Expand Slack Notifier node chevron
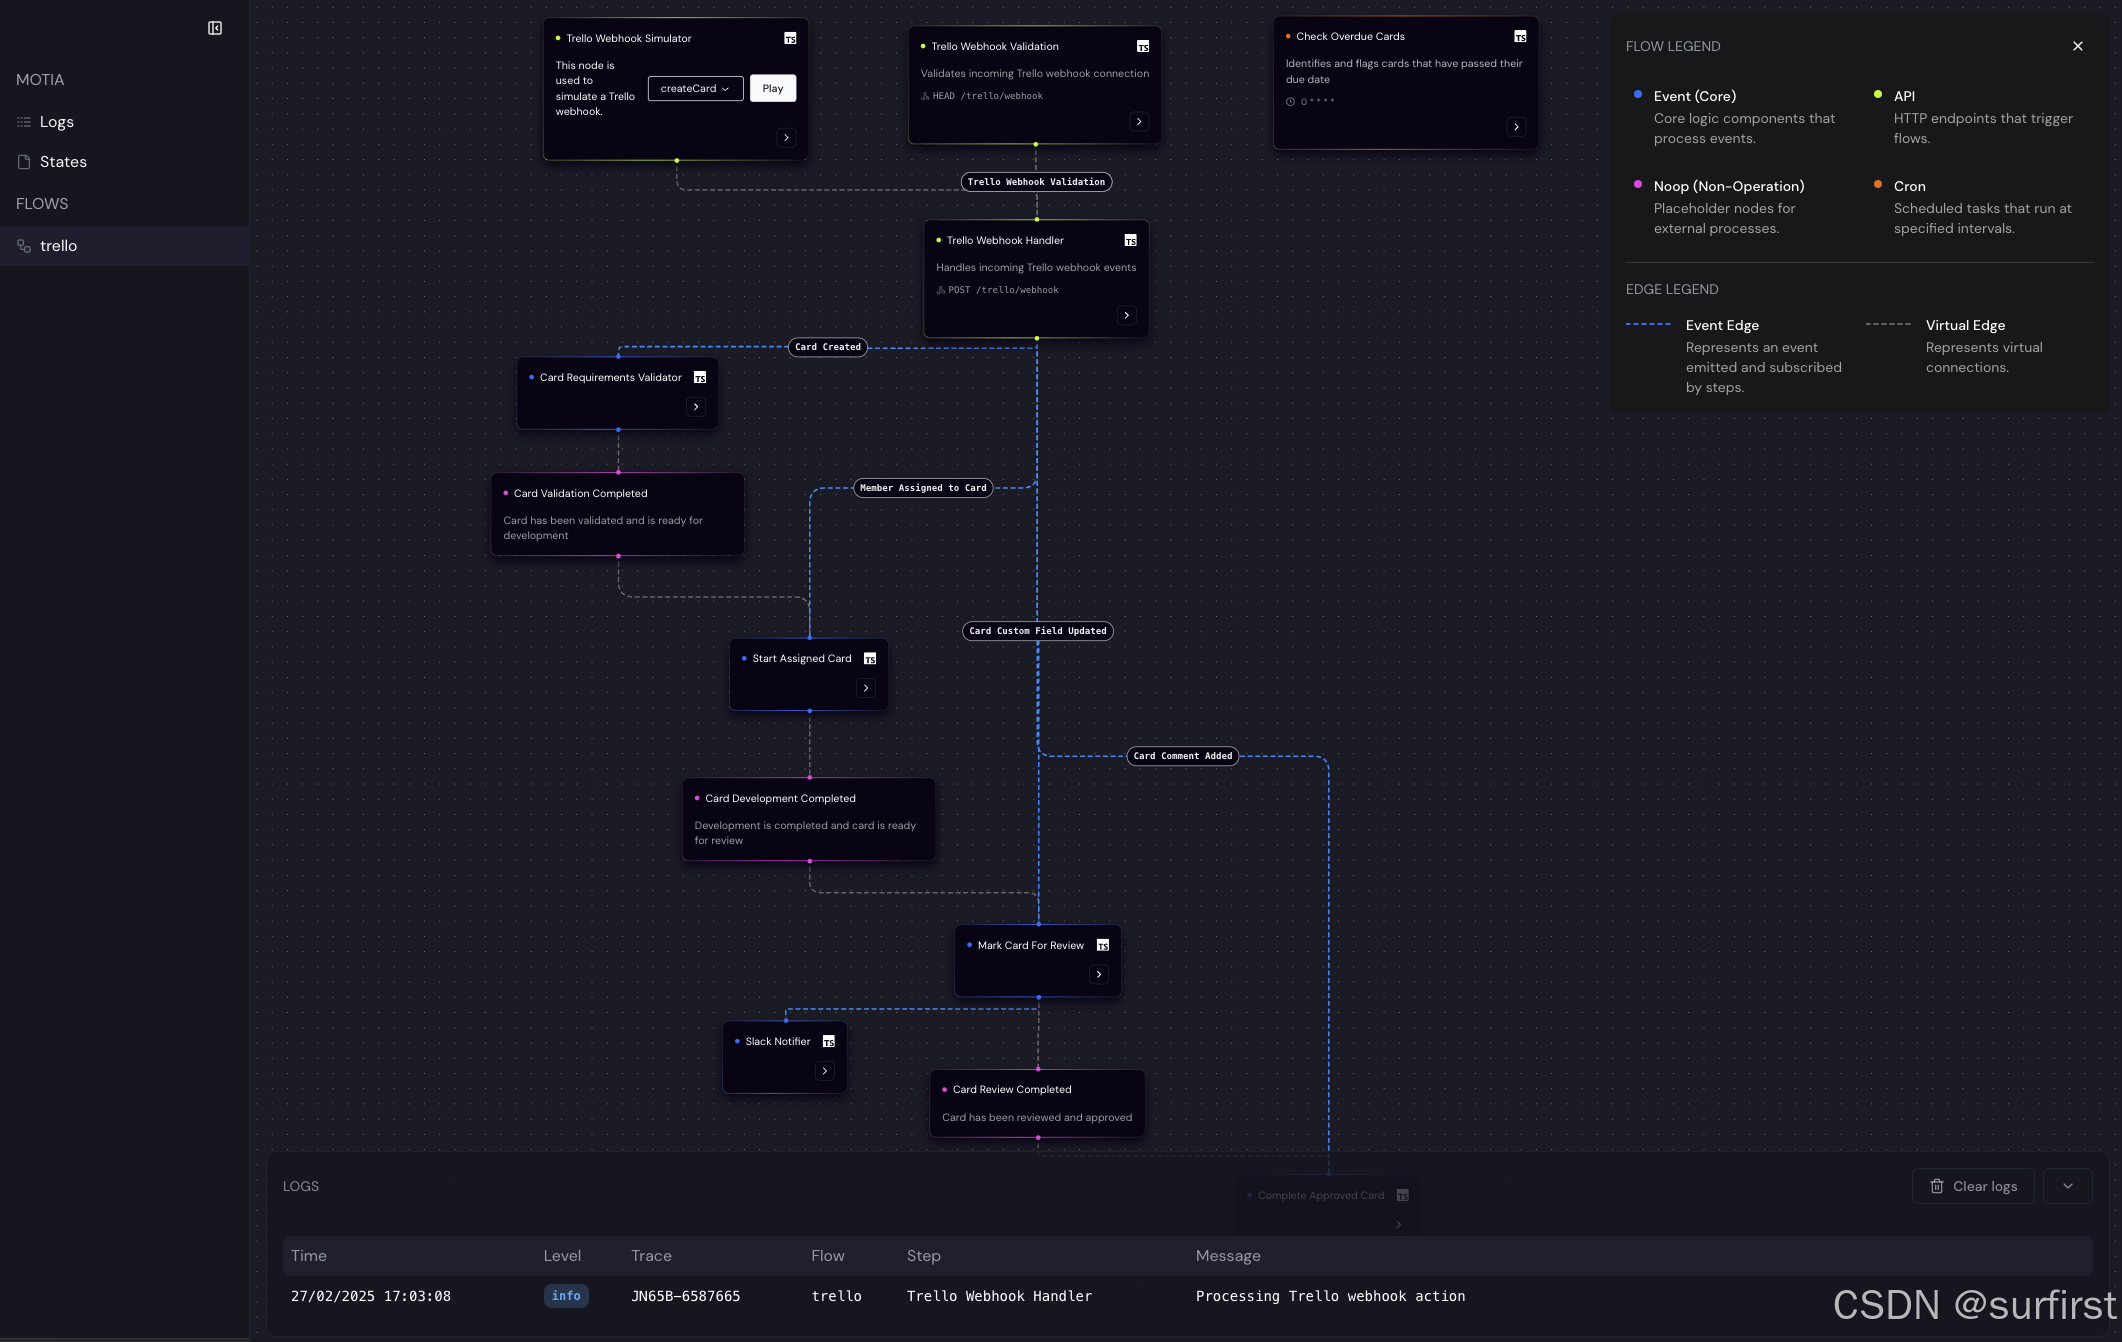The image size is (2122, 1342). point(825,1071)
